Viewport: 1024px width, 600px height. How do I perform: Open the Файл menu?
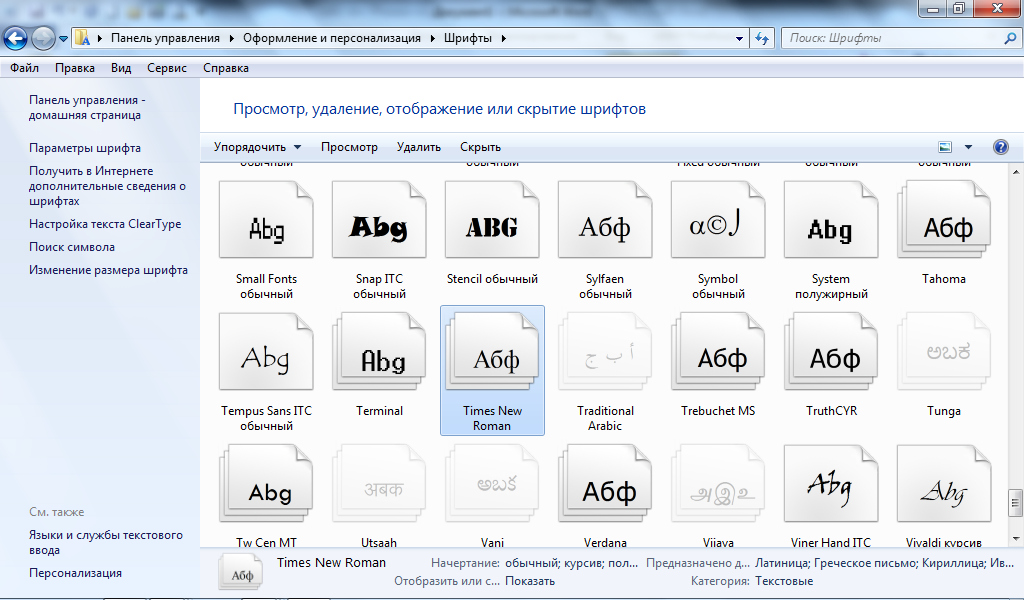[24, 68]
